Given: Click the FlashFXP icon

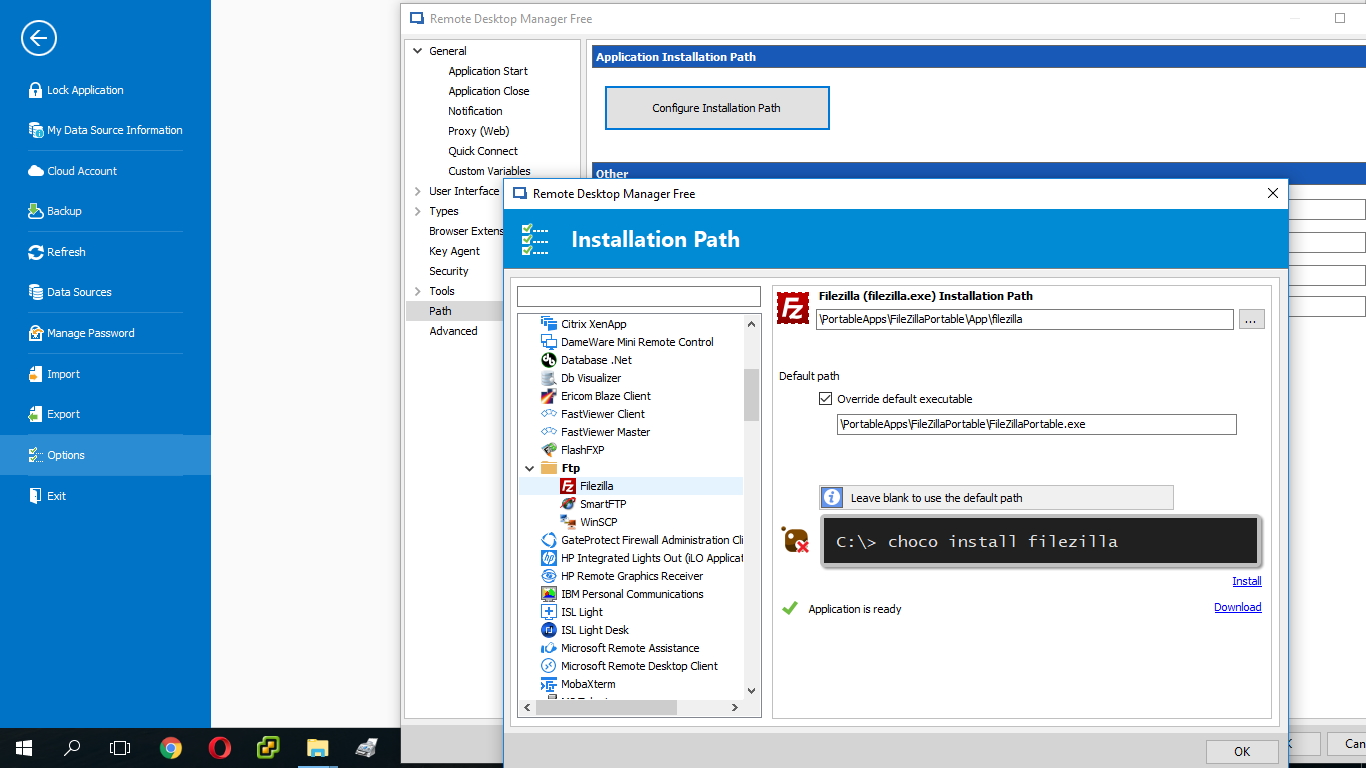Looking at the screenshot, I should [x=549, y=450].
